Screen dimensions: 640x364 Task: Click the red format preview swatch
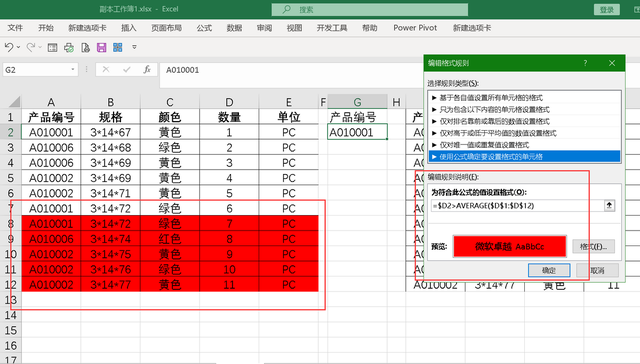coord(510,246)
